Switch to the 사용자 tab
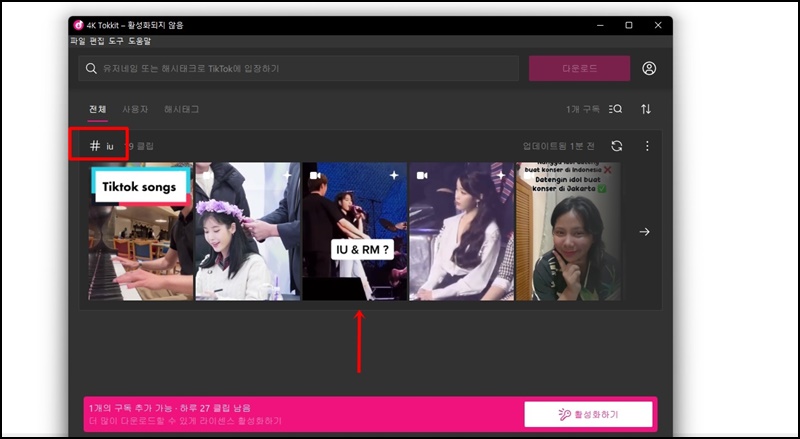This screenshot has height=439, width=800. point(135,109)
